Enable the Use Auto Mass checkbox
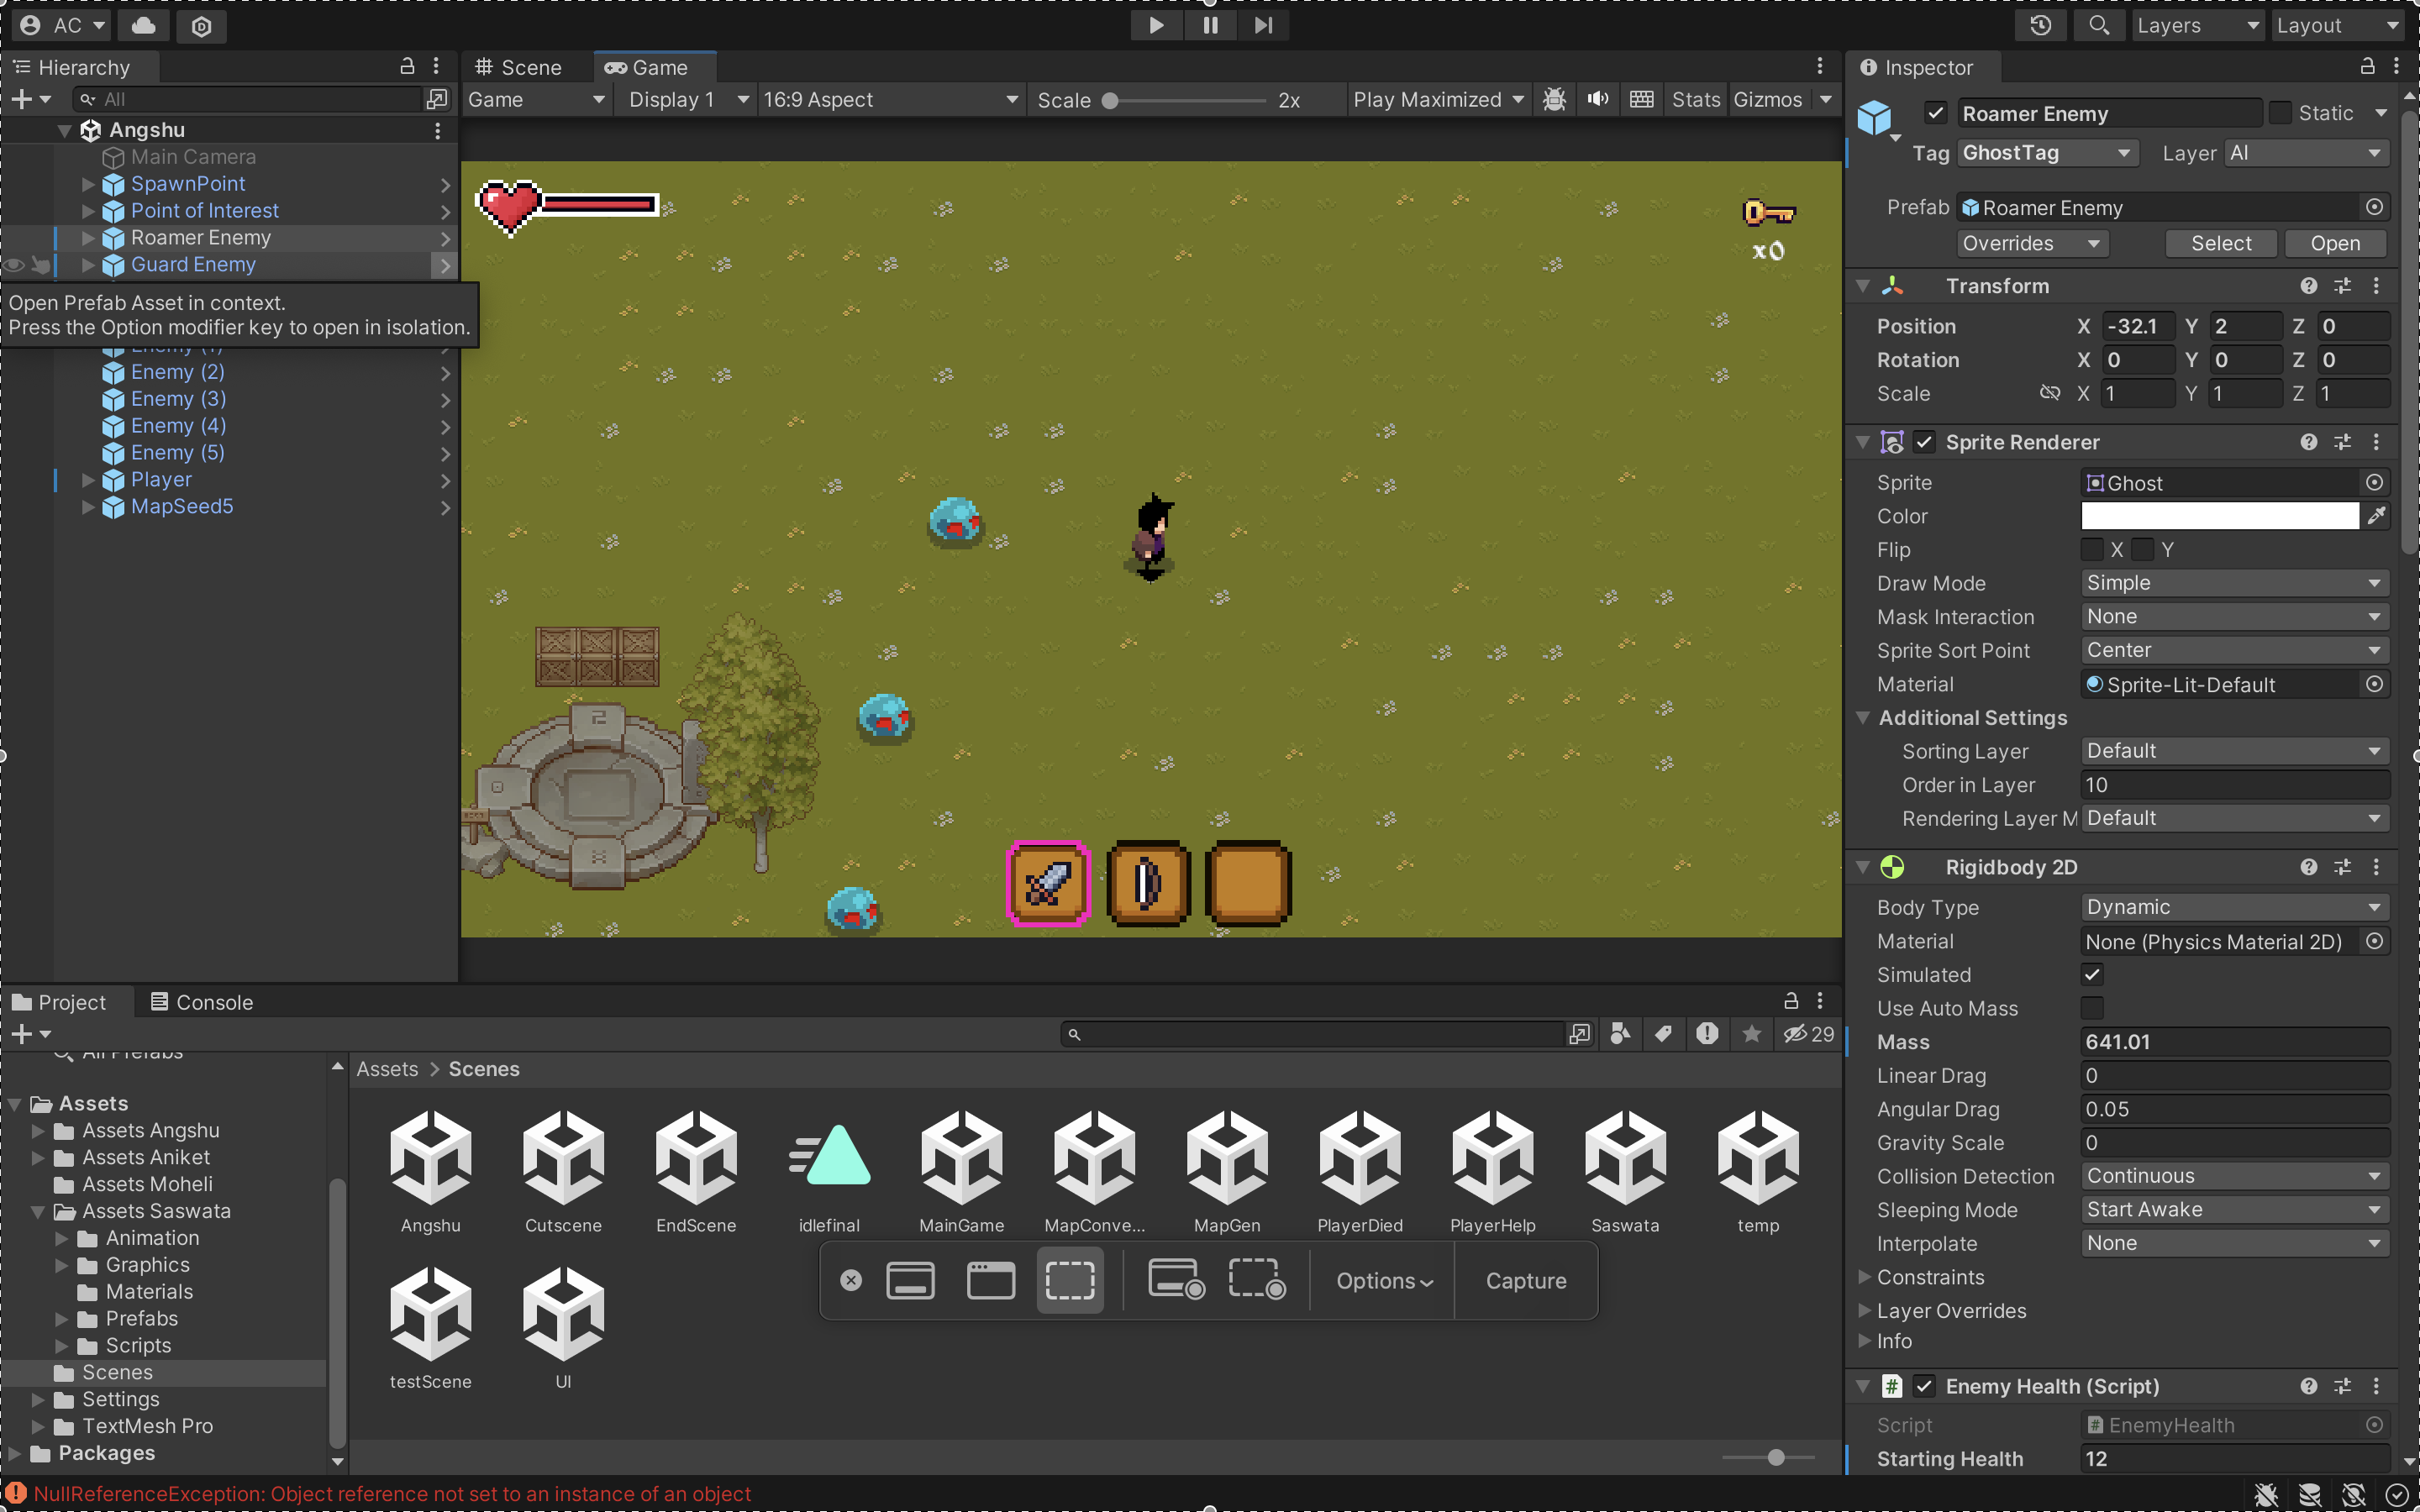The image size is (2420, 1512). 2091,1008
